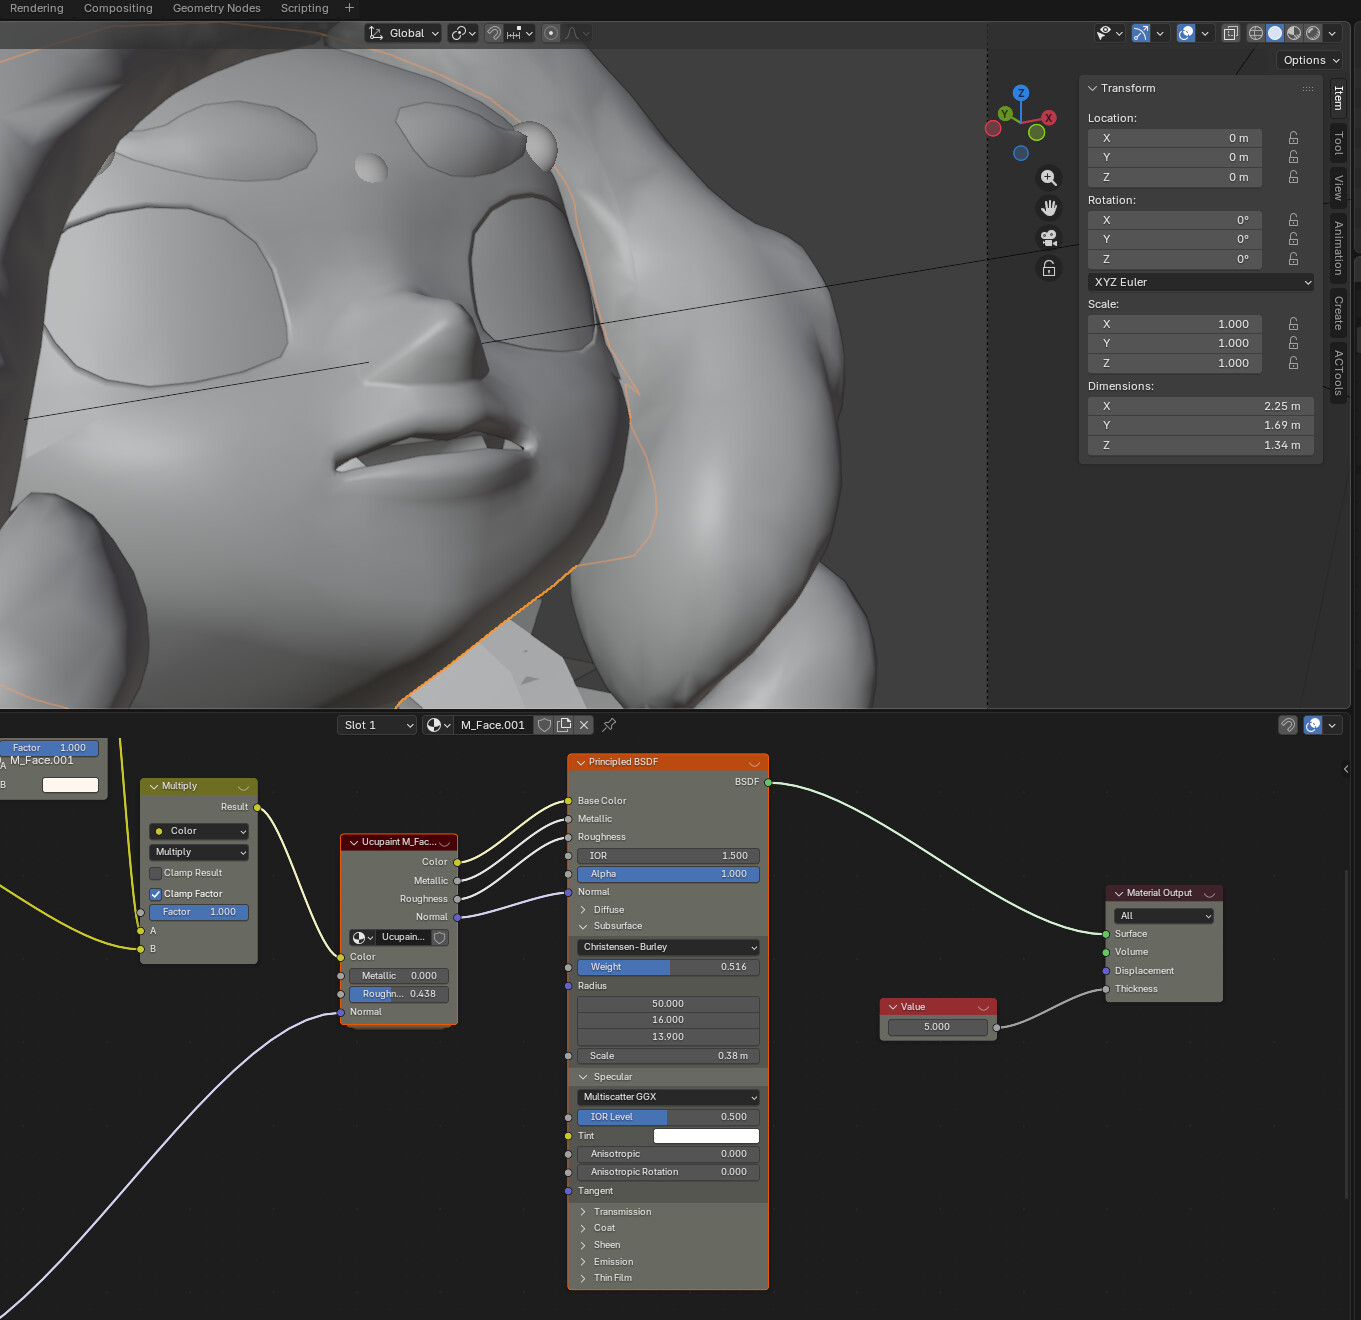Image resolution: width=1361 pixels, height=1320 pixels.
Task: Click the Weight slider in Subsurface section
Action: tap(668, 967)
